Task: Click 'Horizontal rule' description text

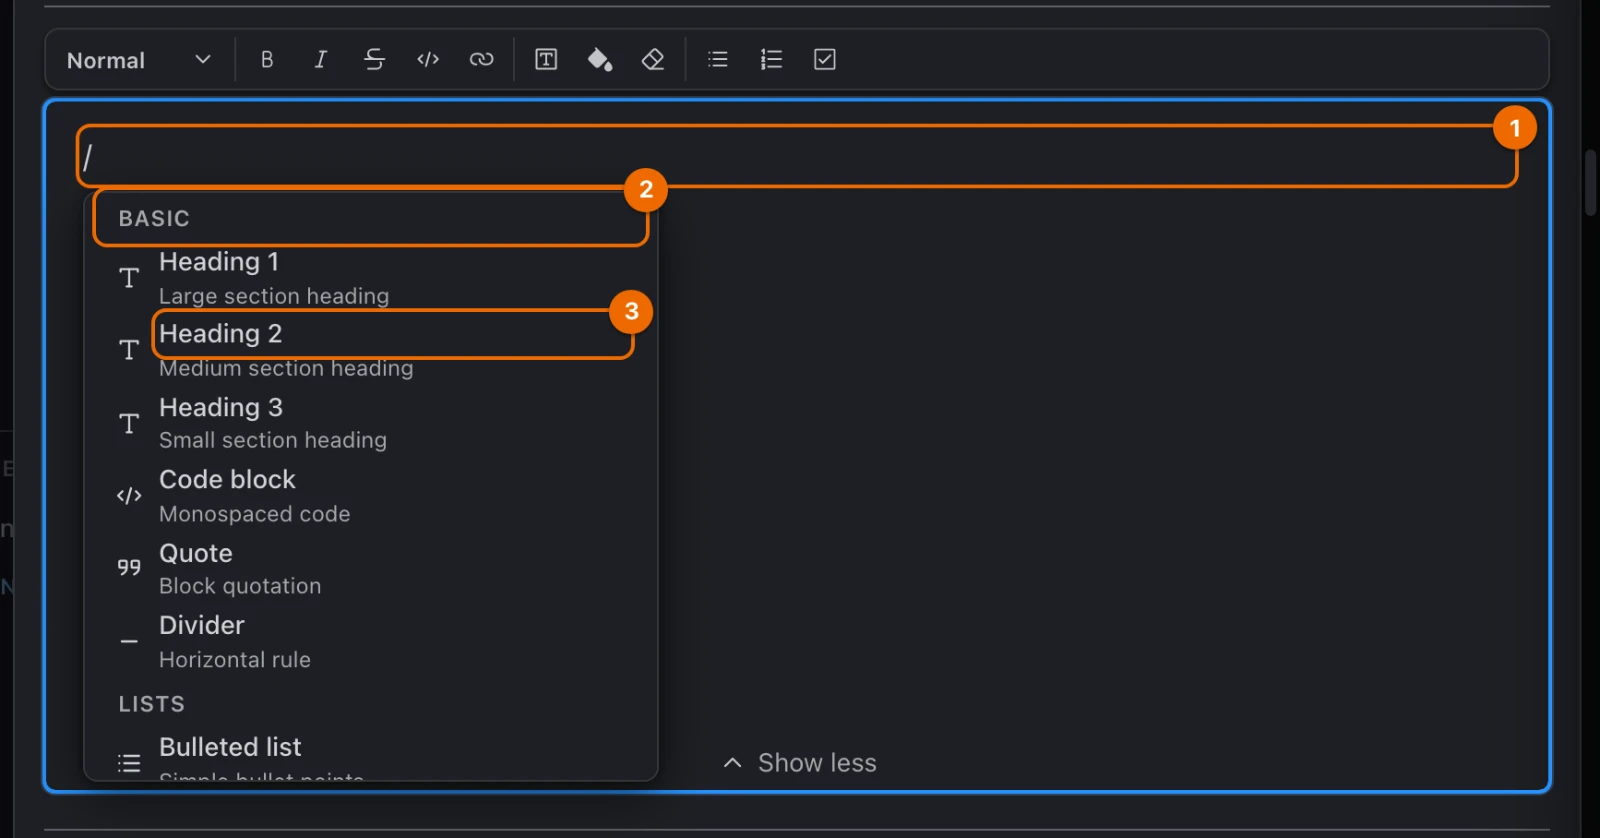Action: pyautogui.click(x=235, y=660)
